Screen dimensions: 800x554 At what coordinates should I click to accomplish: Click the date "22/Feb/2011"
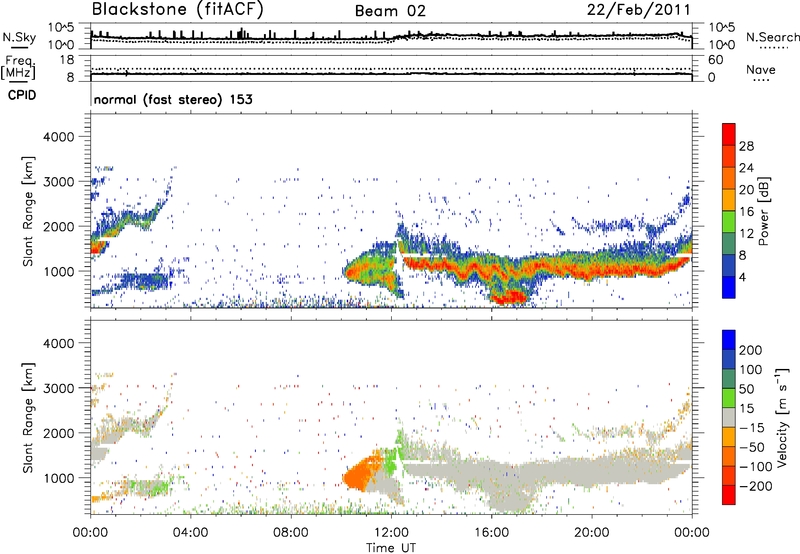tap(639, 10)
